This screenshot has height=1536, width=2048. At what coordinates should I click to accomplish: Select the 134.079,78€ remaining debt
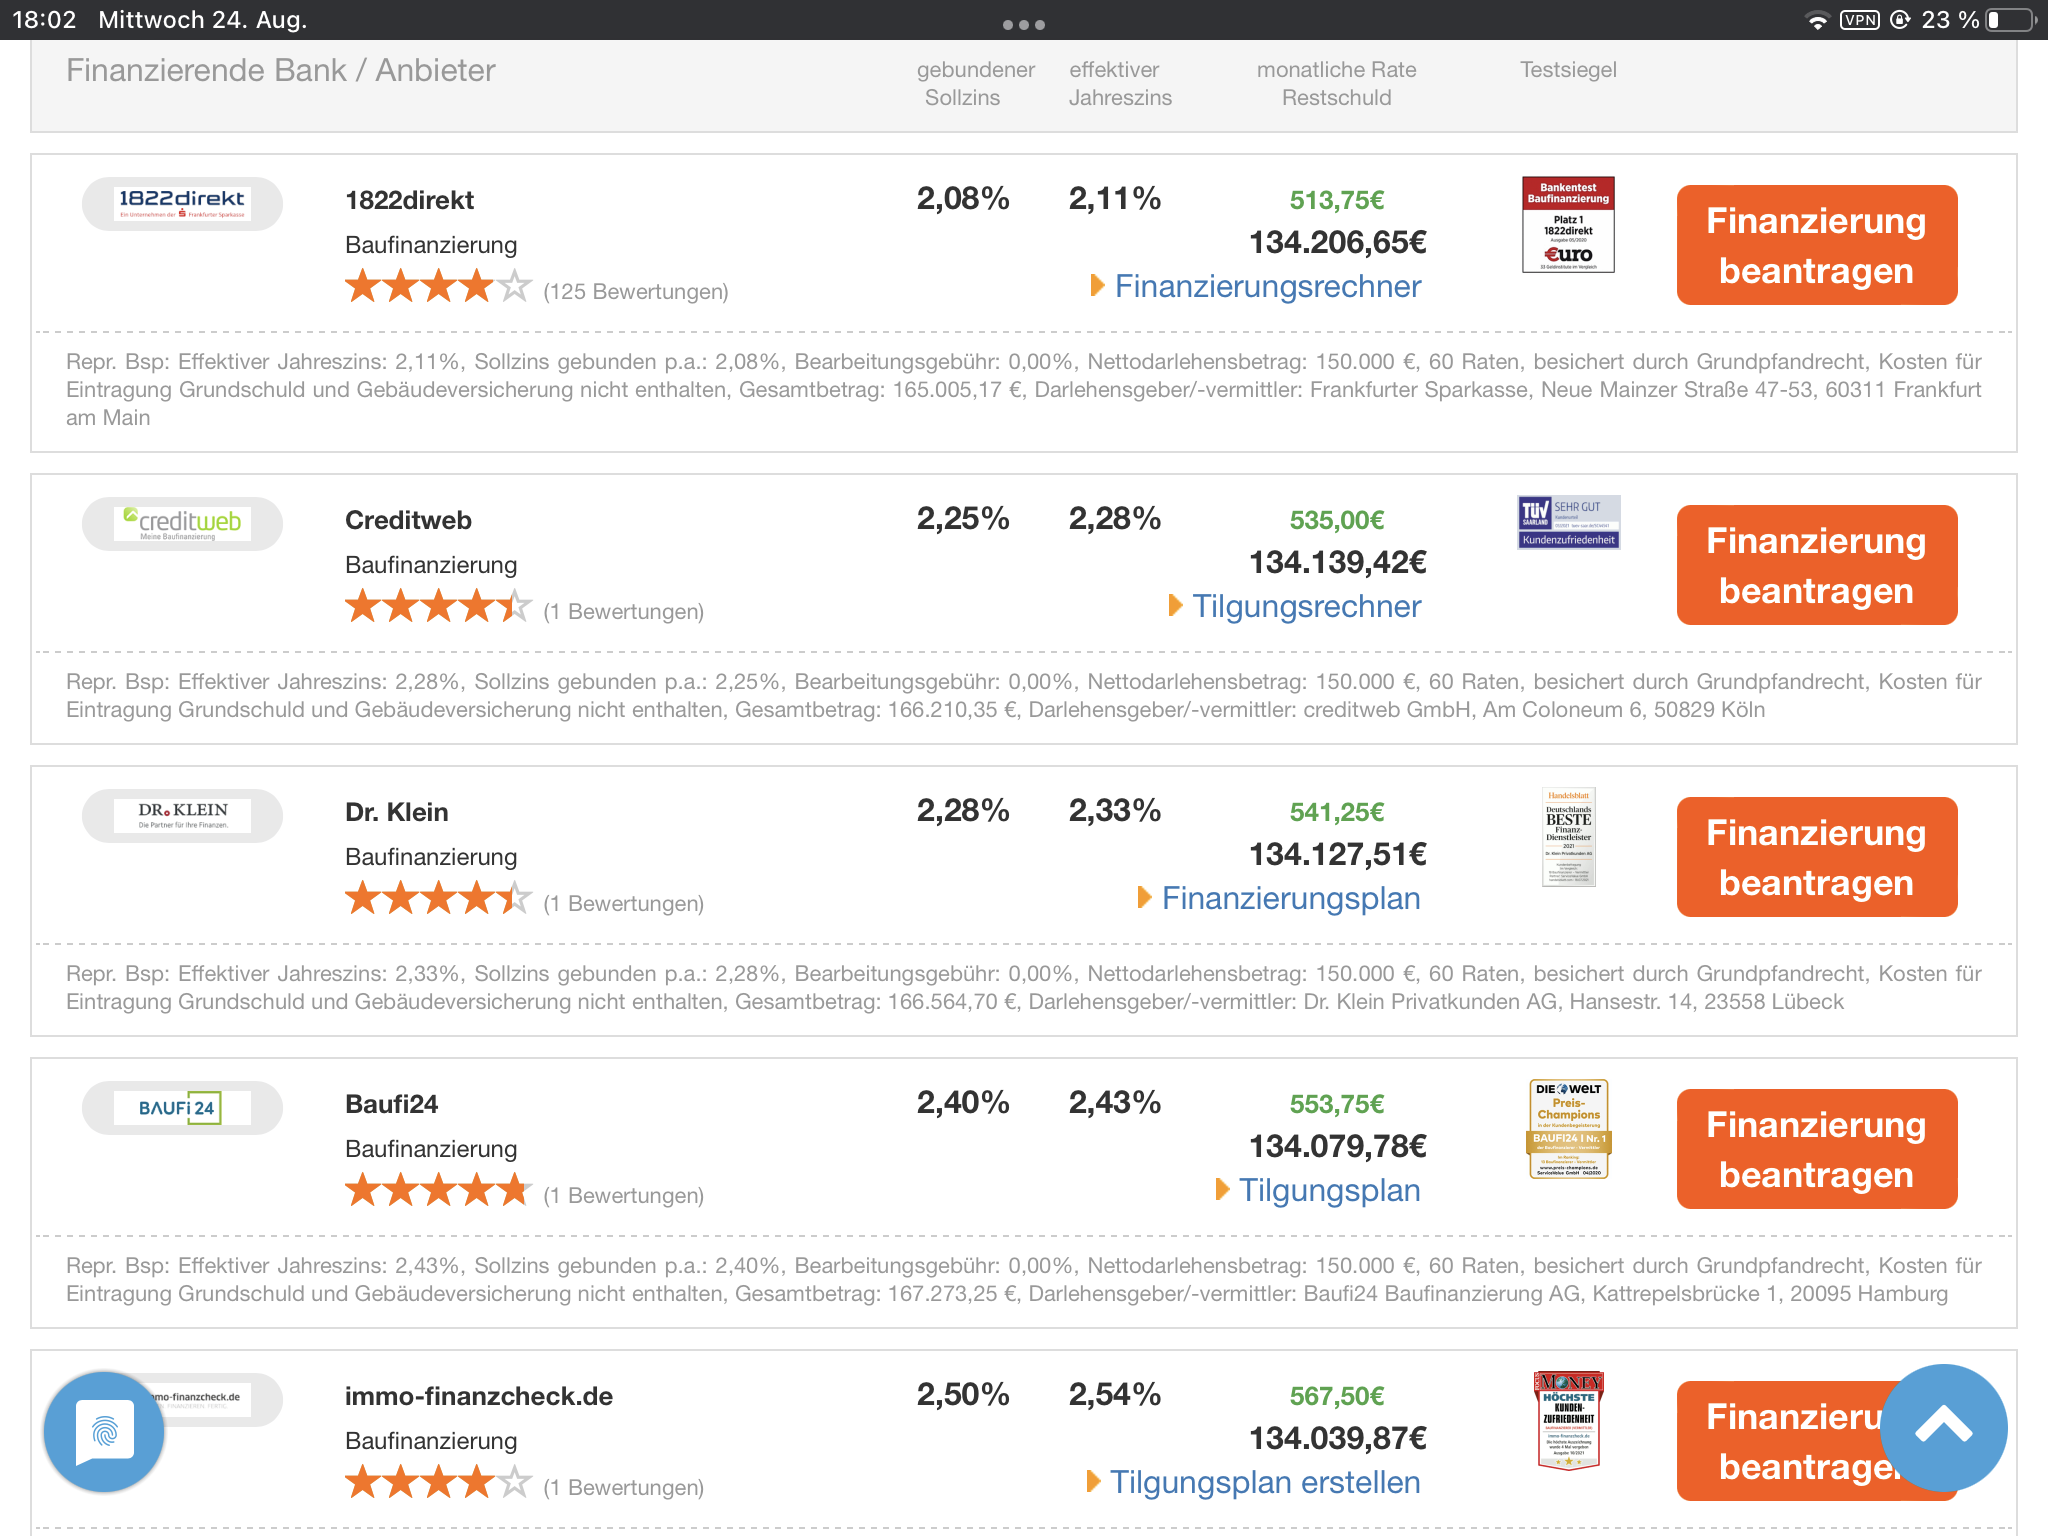pos(1338,1146)
